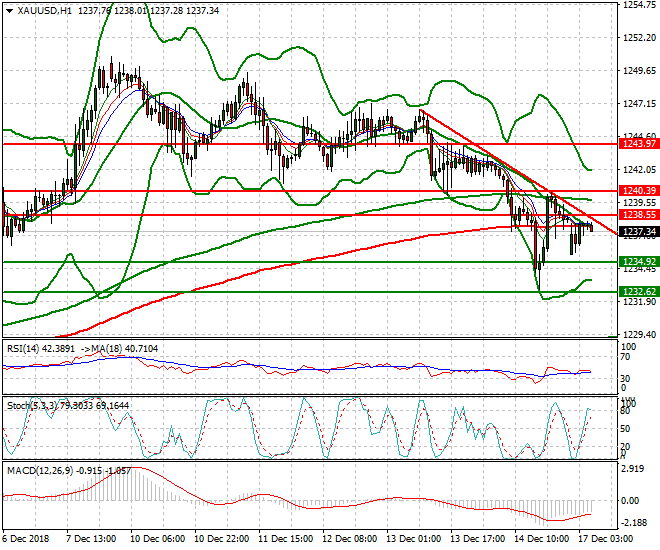Click the 1229.40 value on price axis
Viewport: 660px width, 550px height.
(637, 335)
